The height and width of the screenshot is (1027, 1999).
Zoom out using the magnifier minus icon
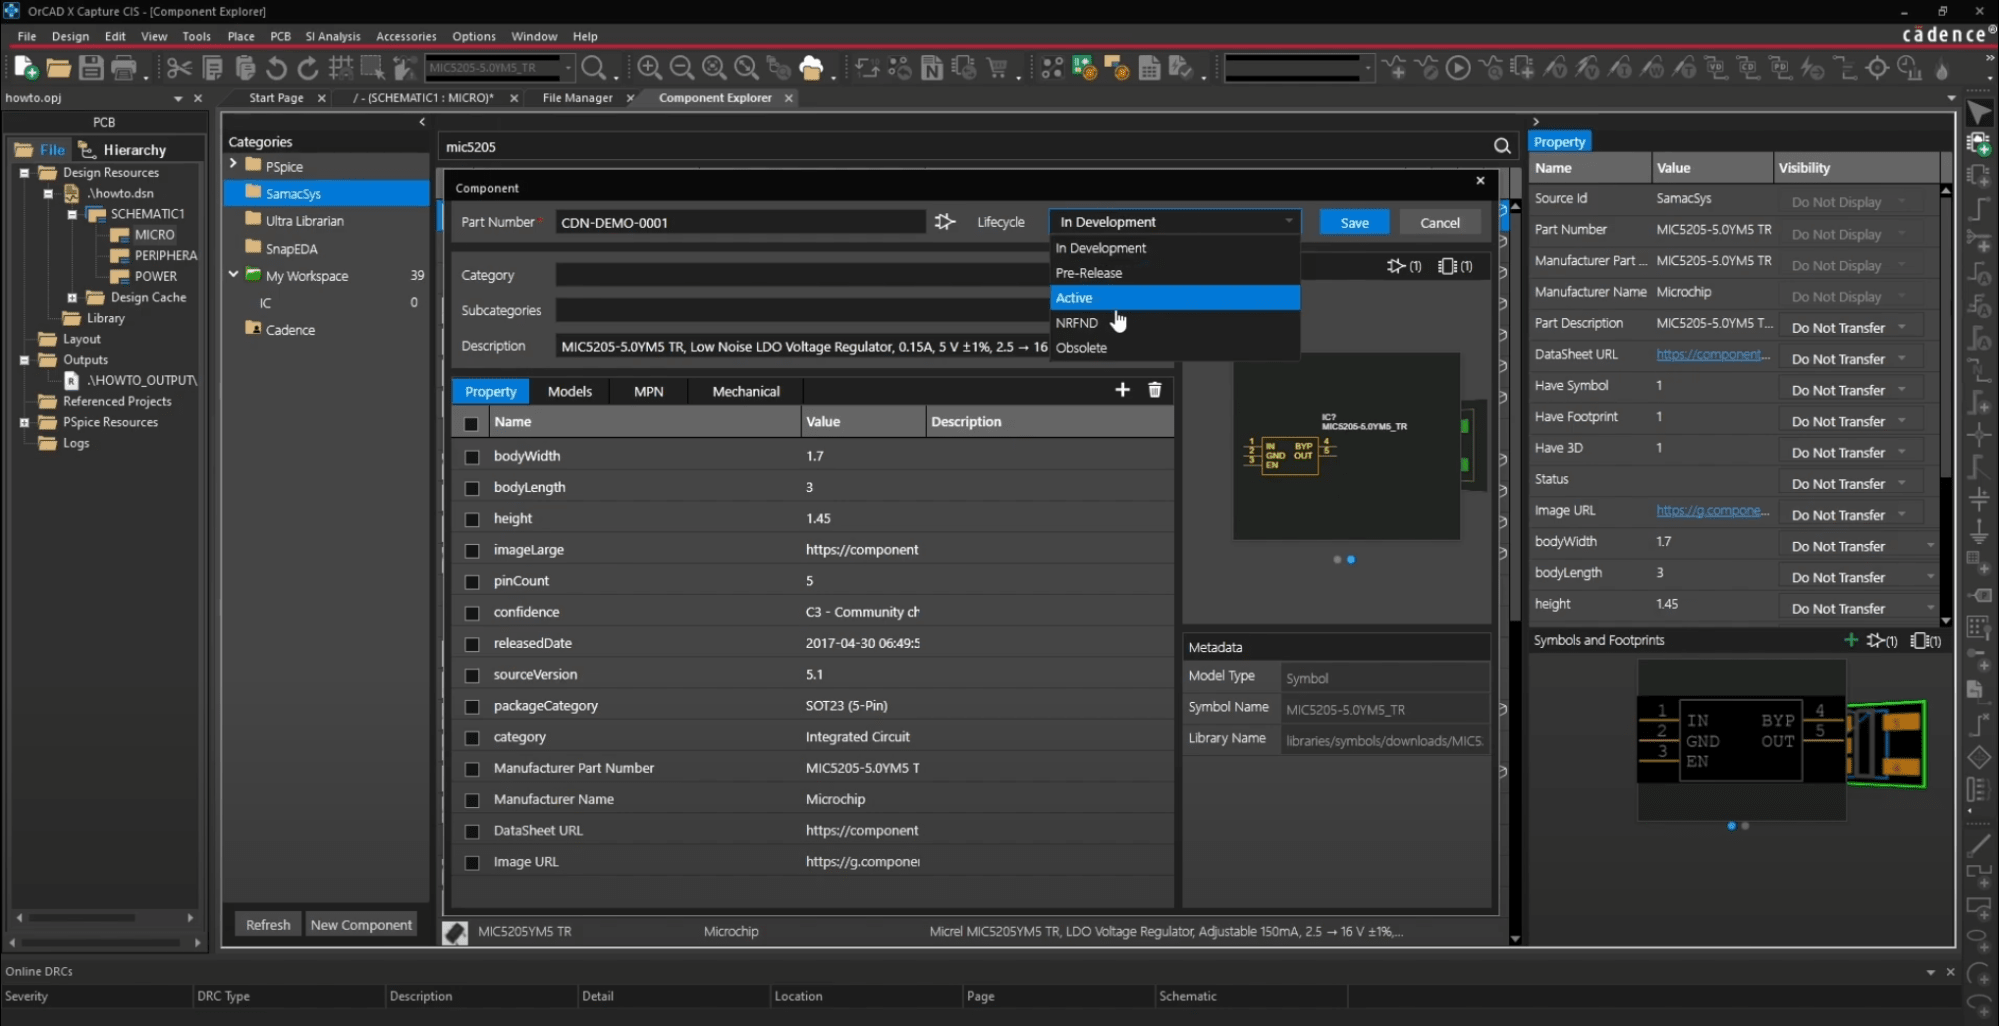click(681, 68)
